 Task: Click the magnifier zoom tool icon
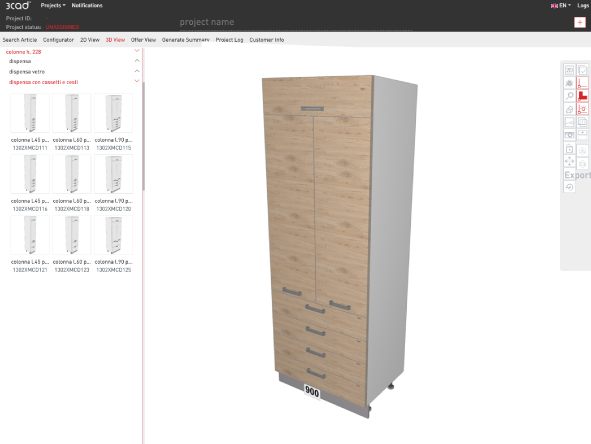coord(569,96)
